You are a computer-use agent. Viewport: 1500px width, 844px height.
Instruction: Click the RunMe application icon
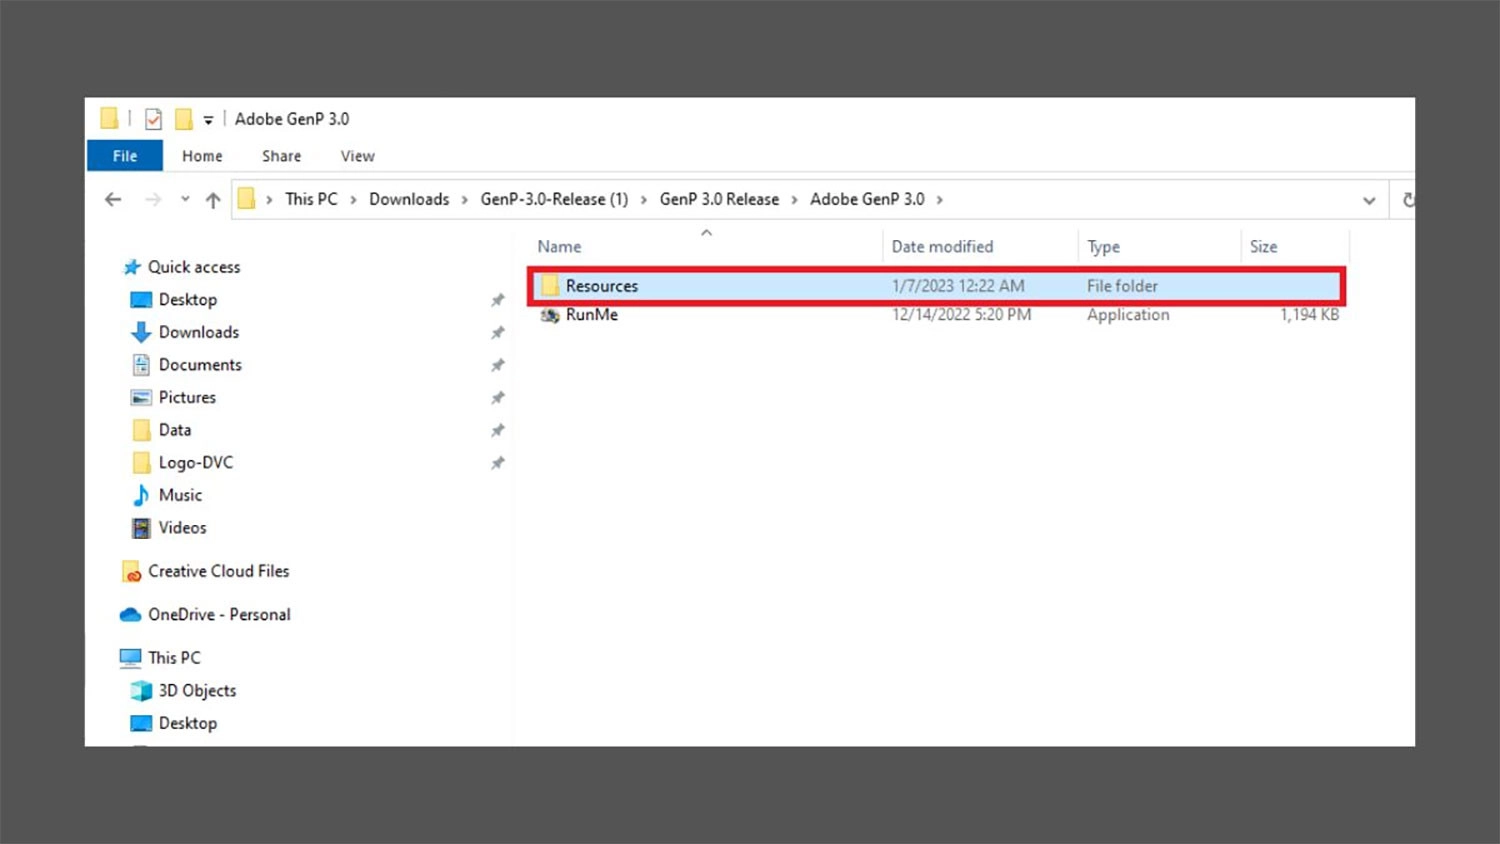click(x=549, y=315)
